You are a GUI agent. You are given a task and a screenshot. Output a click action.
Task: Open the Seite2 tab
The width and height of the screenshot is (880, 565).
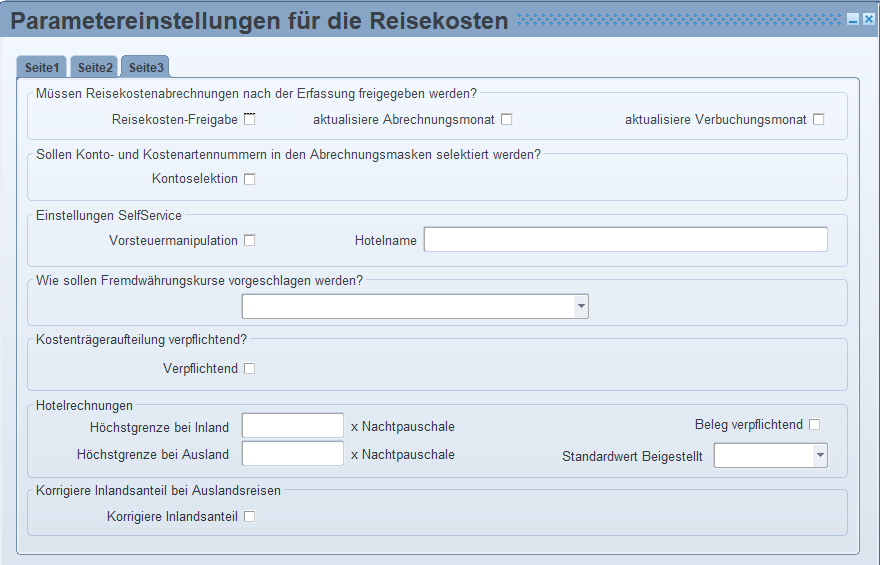click(95, 67)
